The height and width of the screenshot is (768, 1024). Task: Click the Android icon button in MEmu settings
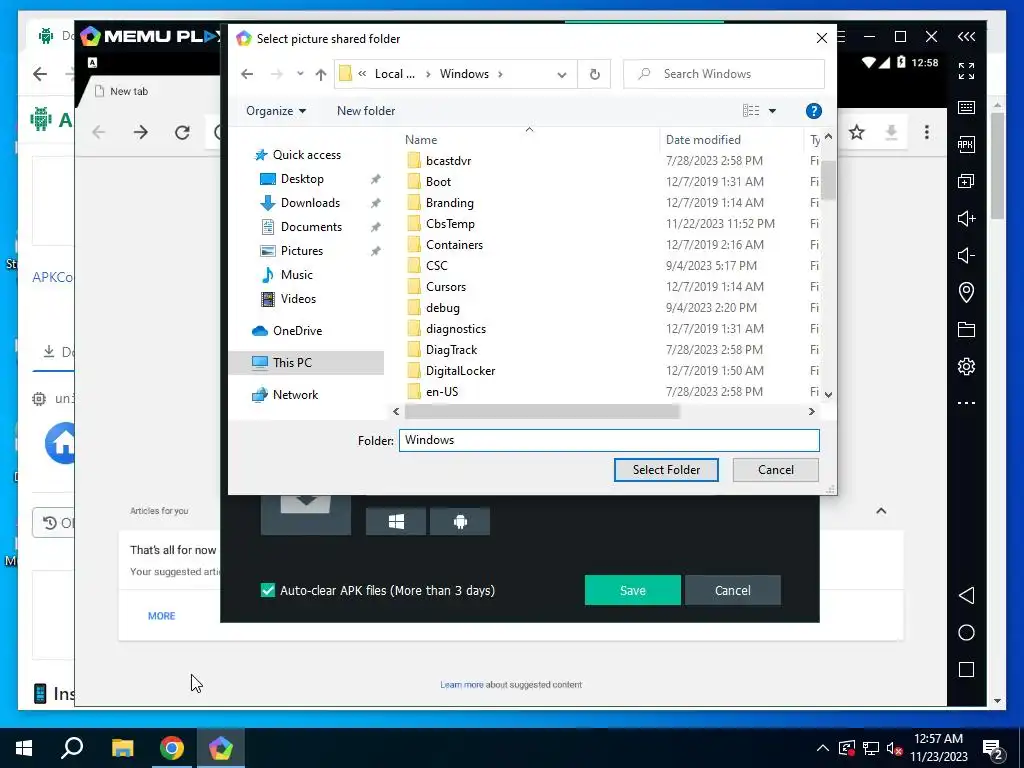click(460, 521)
